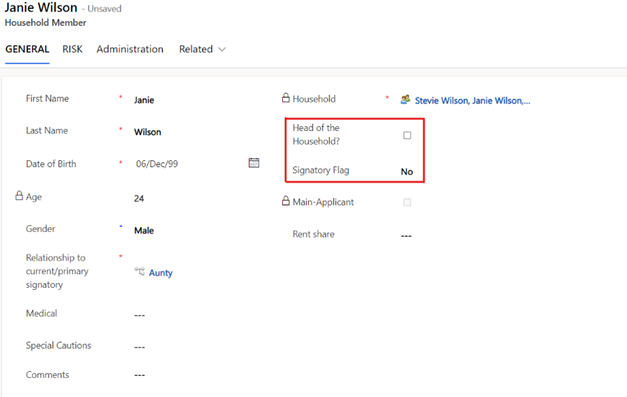Click the lock icon beside Main-Applicant
Viewport: 627px width, 397px height.
tap(286, 201)
